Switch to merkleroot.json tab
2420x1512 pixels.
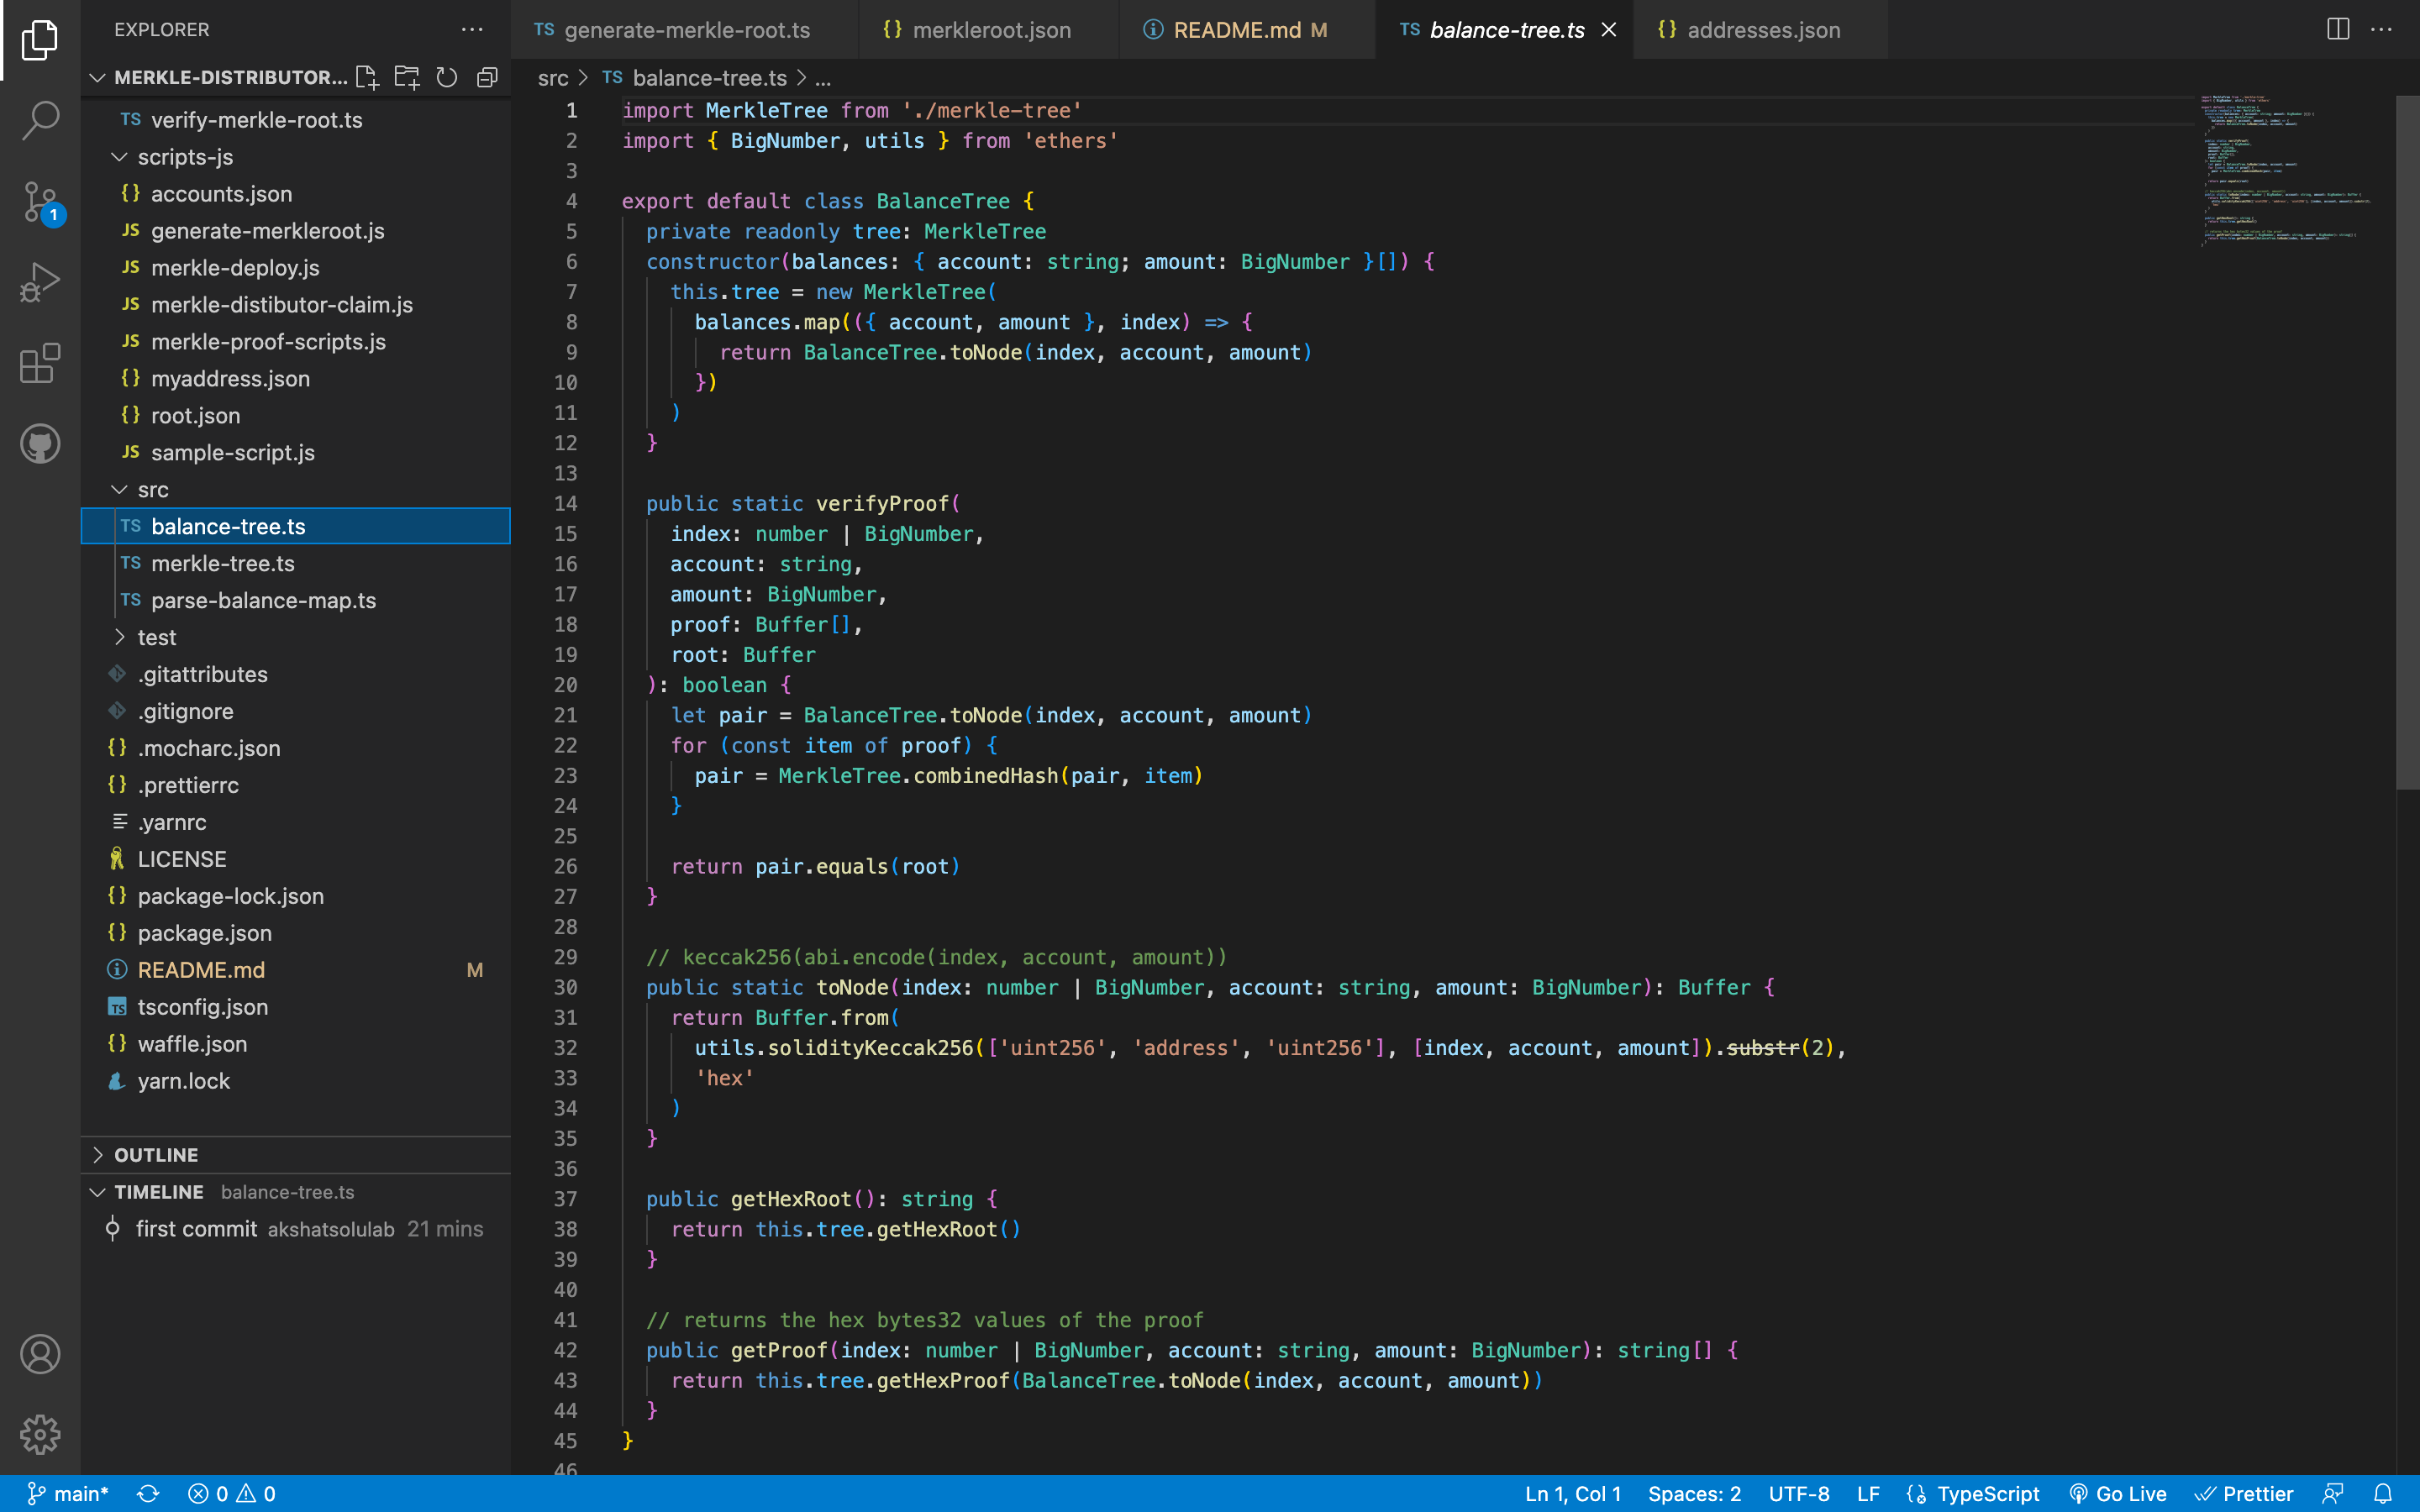(x=988, y=30)
